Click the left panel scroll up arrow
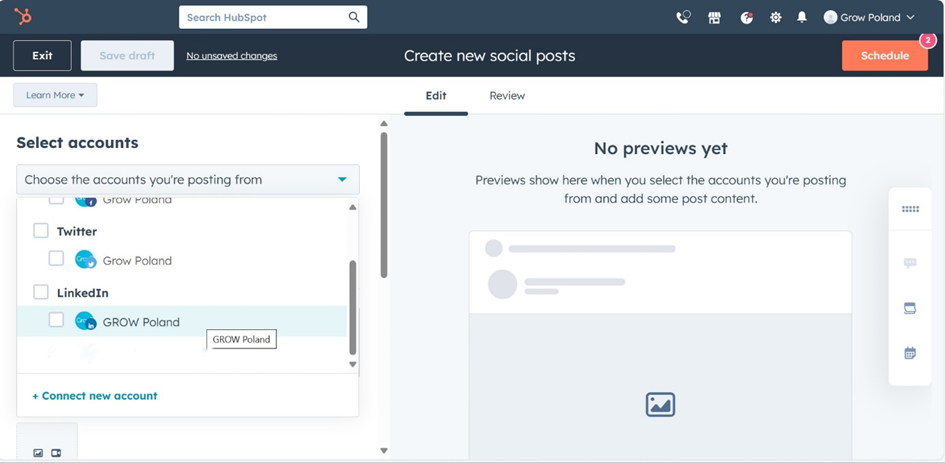The image size is (945, 463). tap(384, 124)
